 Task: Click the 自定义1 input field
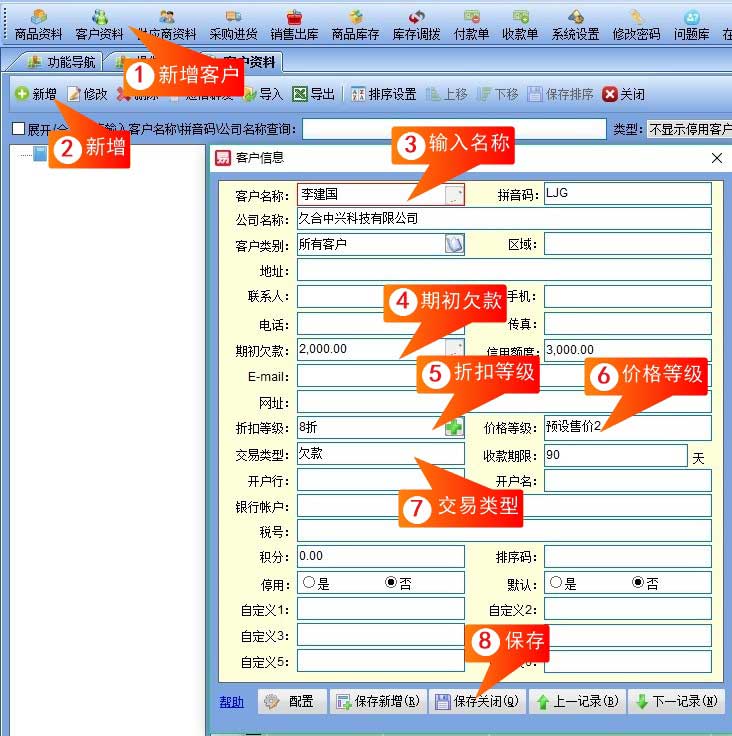(x=380, y=609)
